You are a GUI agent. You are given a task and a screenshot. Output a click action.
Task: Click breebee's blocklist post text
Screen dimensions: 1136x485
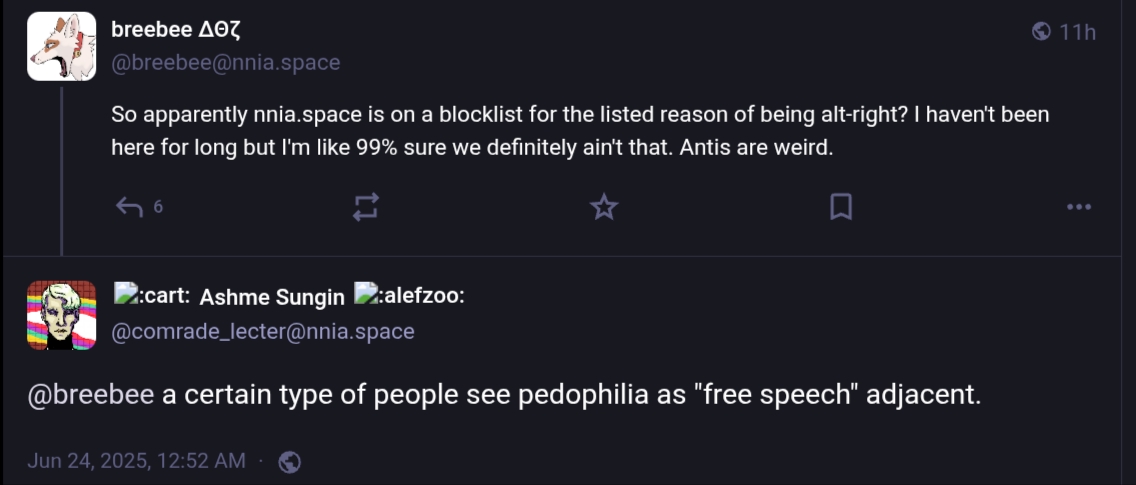point(580,131)
